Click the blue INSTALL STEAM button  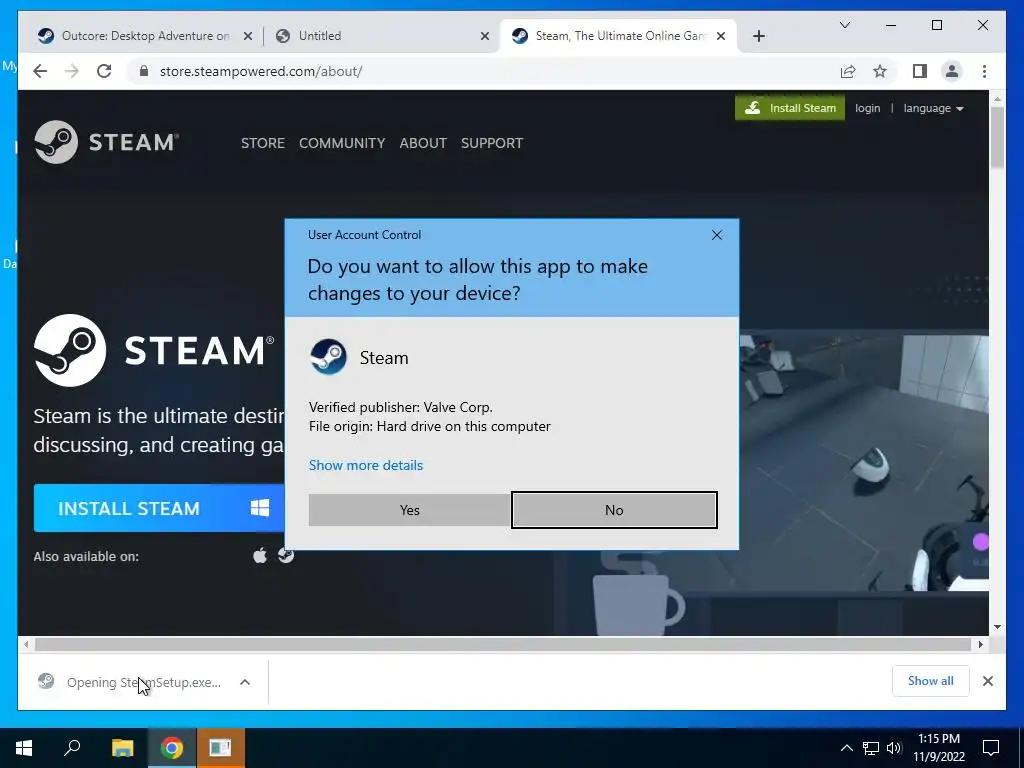click(x=159, y=508)
